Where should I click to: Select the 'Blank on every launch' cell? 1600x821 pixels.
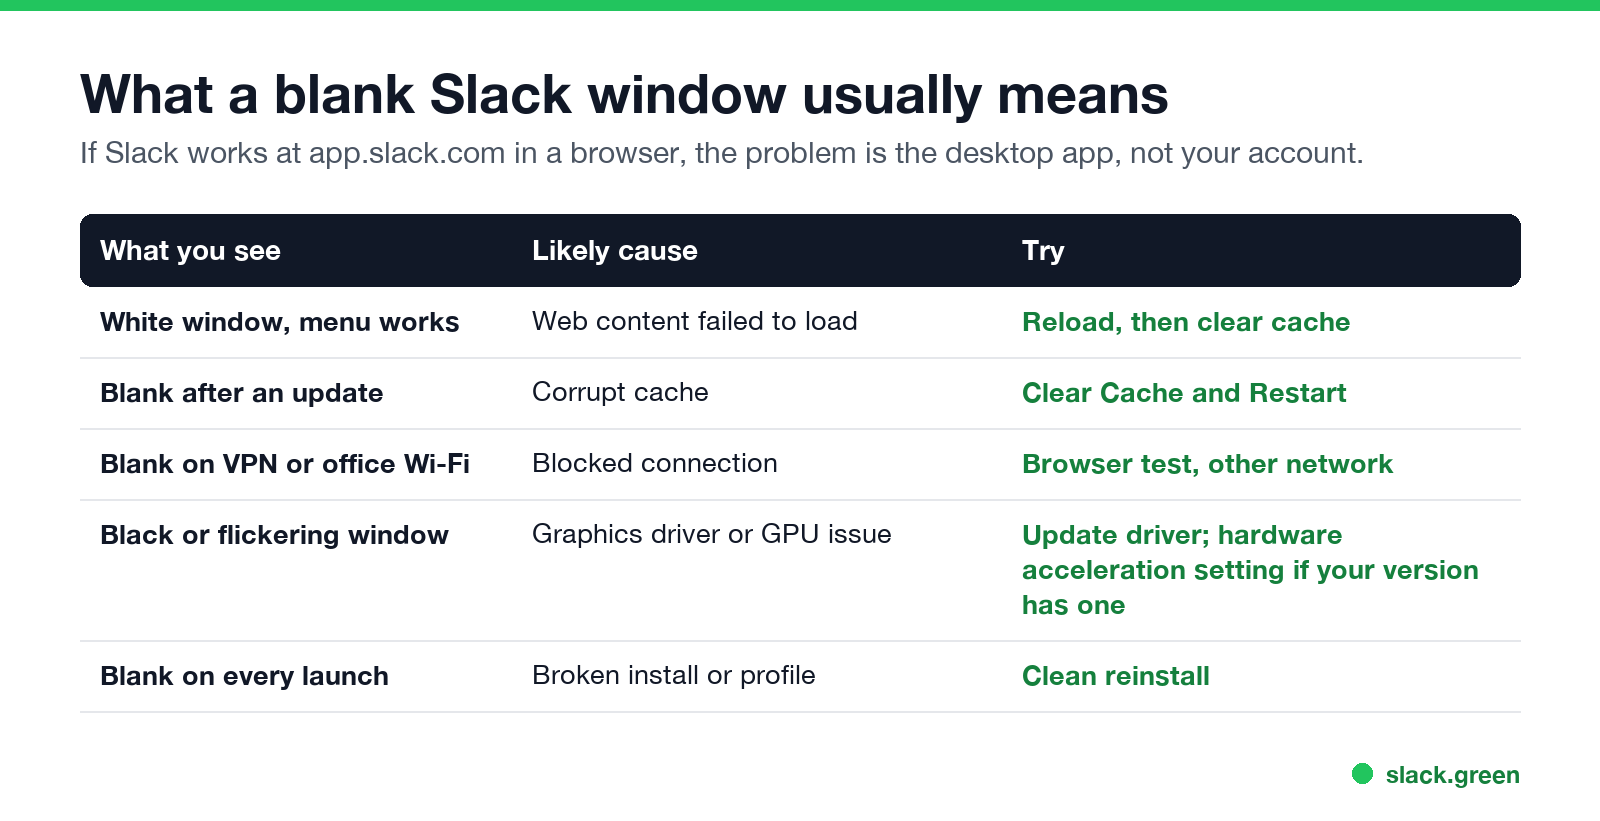[244, 676]
